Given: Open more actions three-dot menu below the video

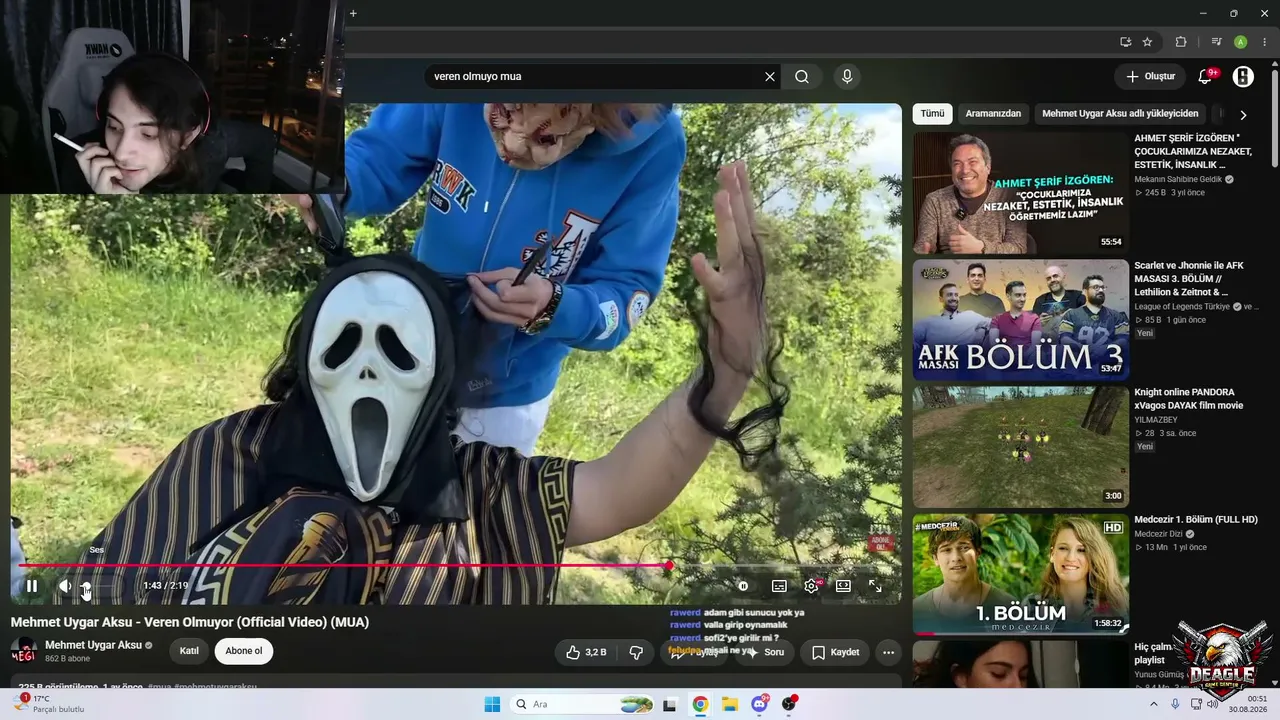Looking at the screenshot, I should tap(888, 652).
